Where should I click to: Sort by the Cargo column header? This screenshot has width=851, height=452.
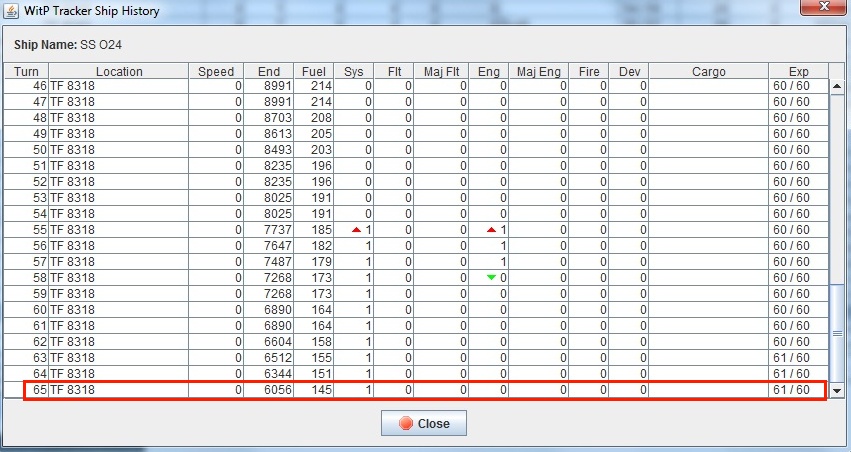point(708,72)
